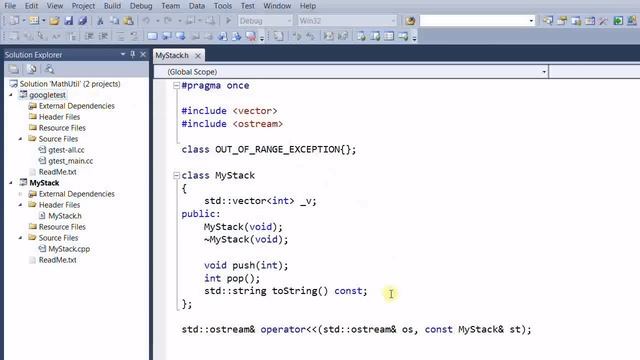The width and height of the screenshot is (640, 360).
Task: Click the Find in Files icon
Action: tap(410, 20)
